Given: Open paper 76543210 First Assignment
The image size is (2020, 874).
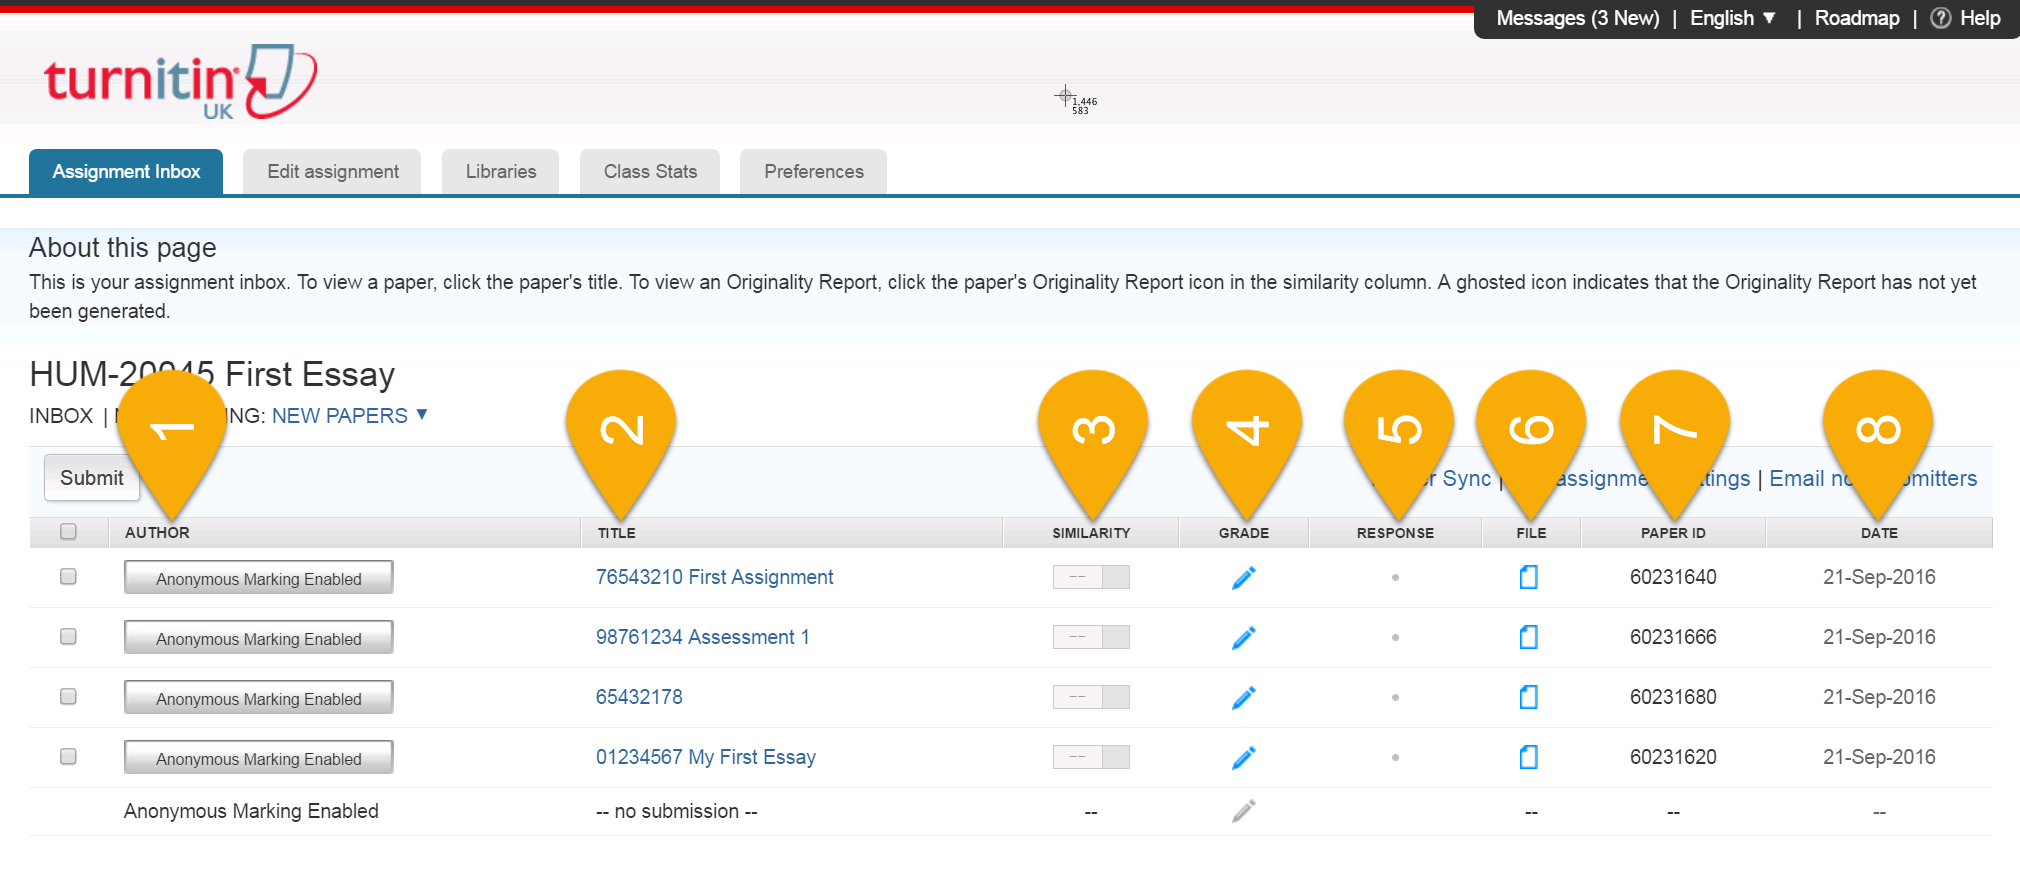Looking at the screenshot, I should click(x=714, y=577).
